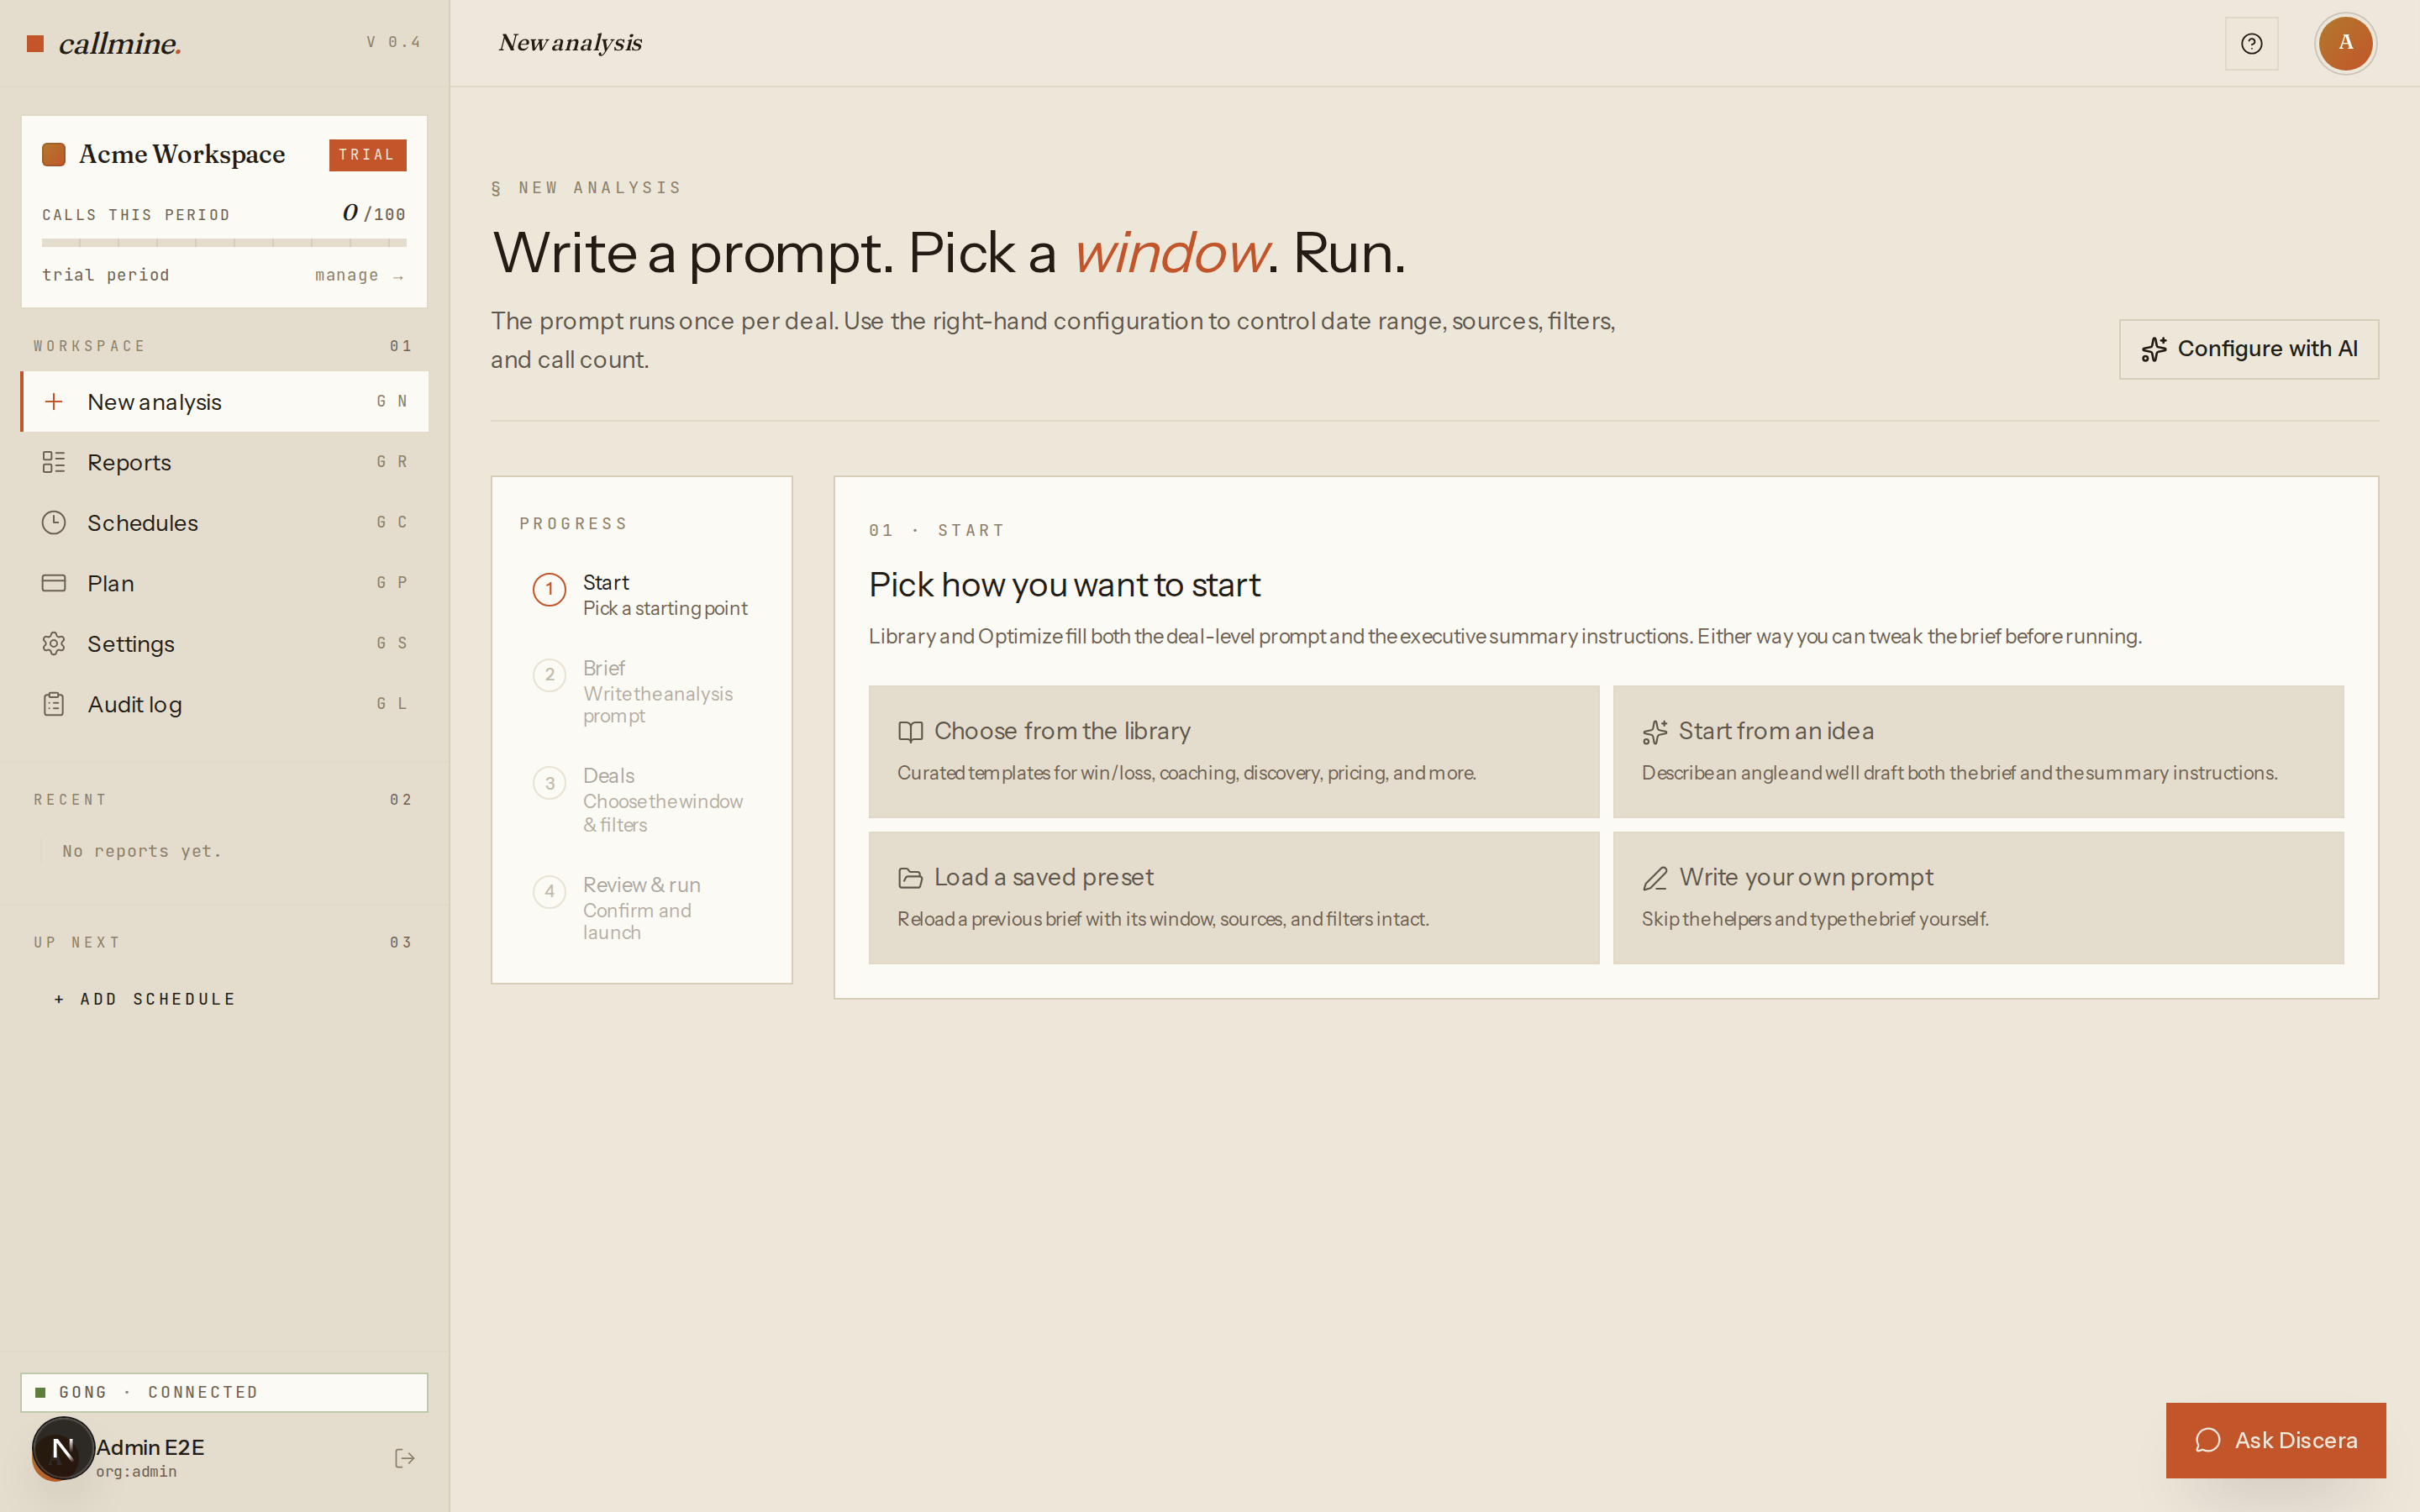Click + ADD SCHEDULE link
Viewport: 2420px width, 1512px height.
144,999
